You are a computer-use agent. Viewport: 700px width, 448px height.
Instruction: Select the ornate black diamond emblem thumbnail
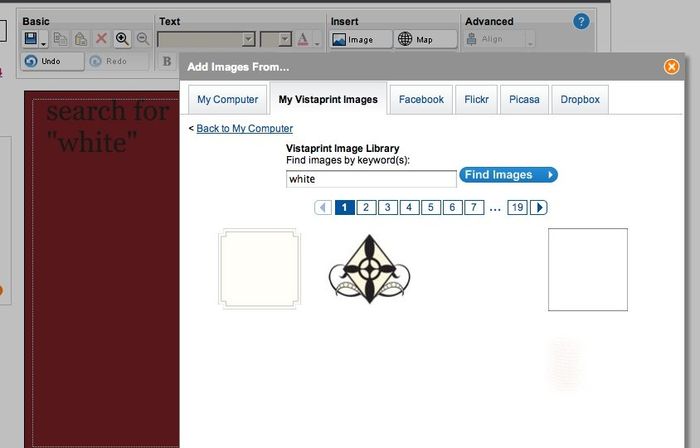coord(369,270)
